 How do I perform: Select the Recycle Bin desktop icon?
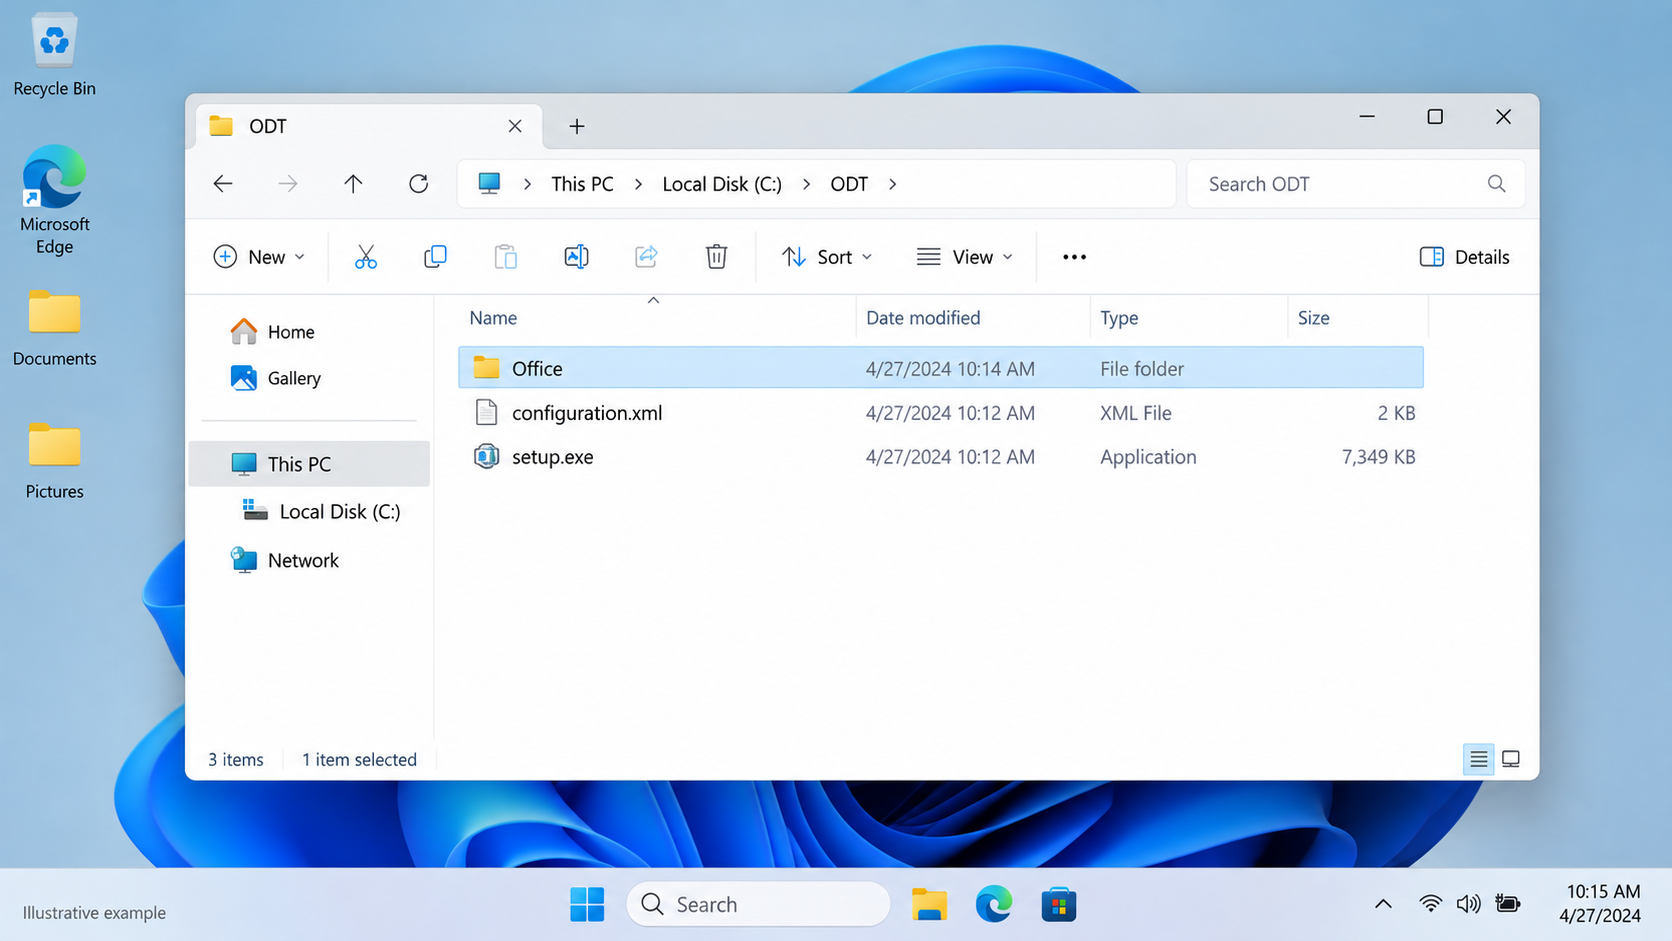[x=54, y=54]
